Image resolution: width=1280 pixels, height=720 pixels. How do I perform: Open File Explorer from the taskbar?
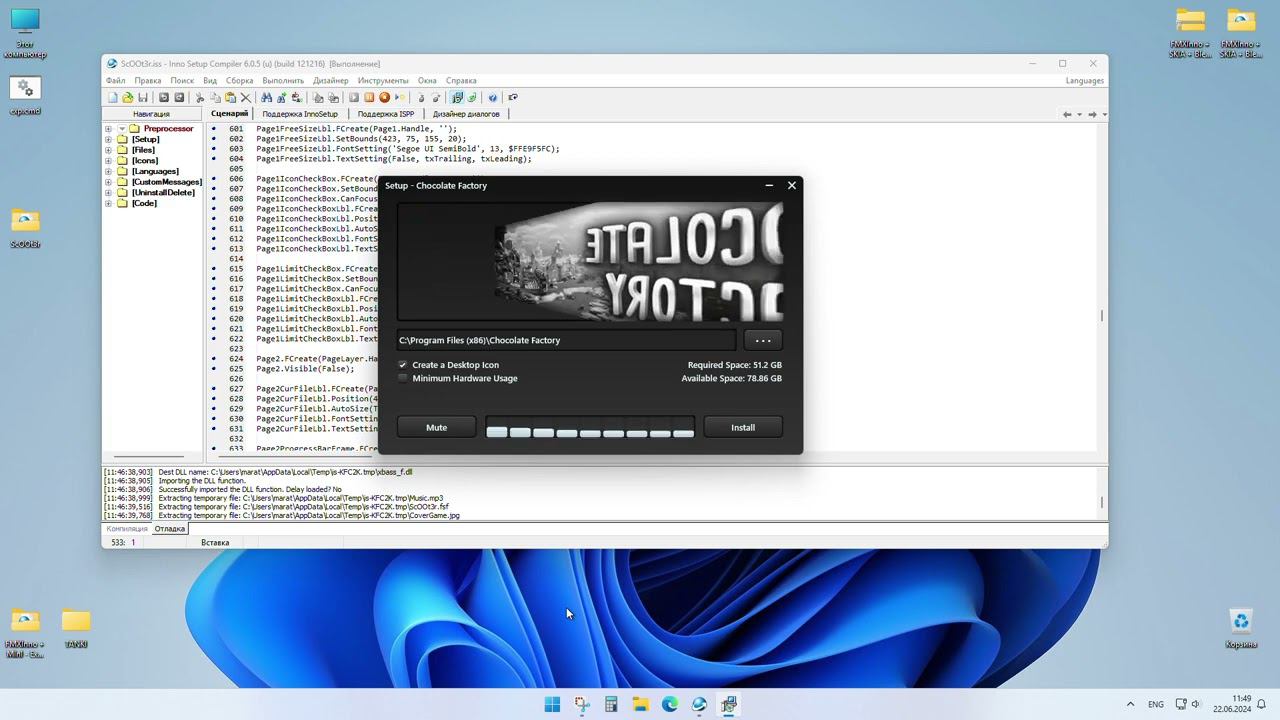click(640, 704)
